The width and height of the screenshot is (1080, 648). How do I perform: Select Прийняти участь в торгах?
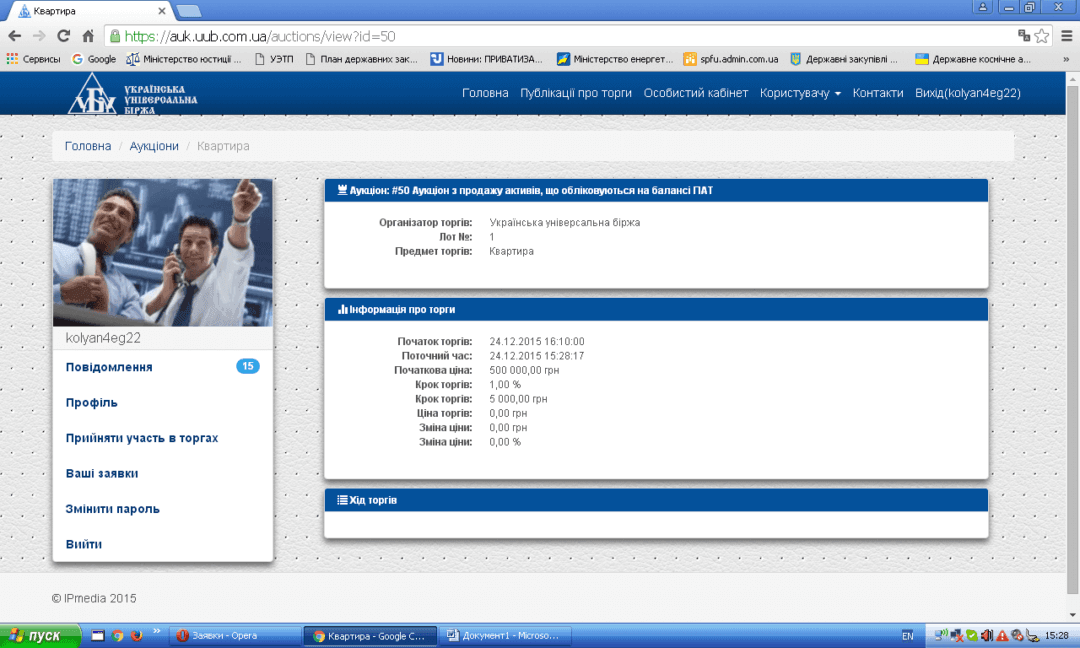click(x=142, y=438)
